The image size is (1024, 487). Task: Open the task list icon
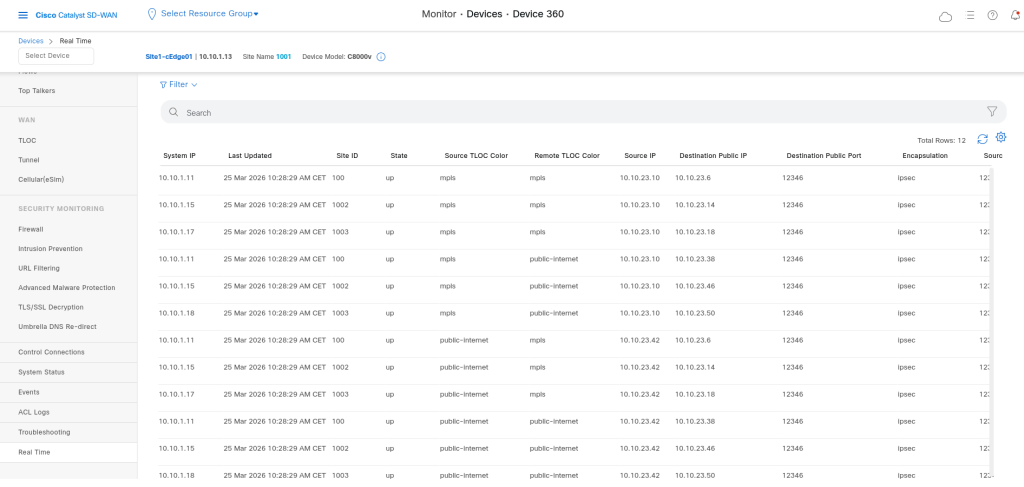pyautogui.click(x=970, y=15)
